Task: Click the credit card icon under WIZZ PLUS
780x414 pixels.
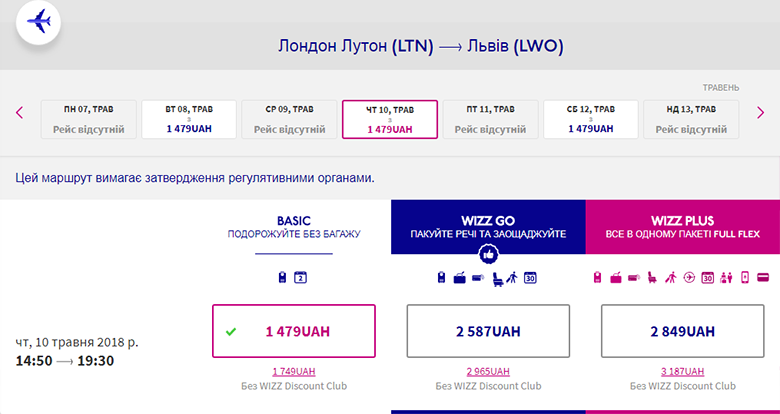Action: [x=762, y=277]
